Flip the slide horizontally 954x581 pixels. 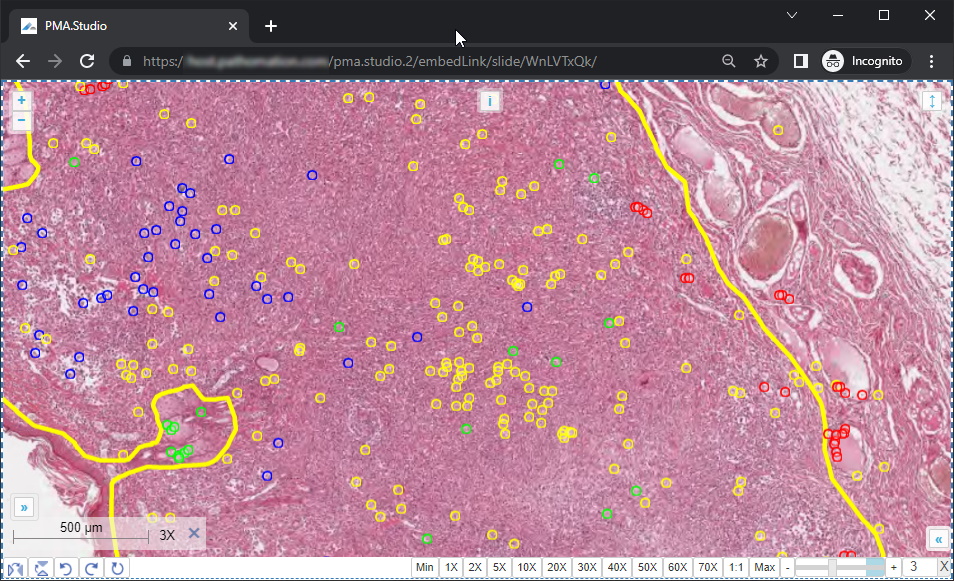coord(16,568)
